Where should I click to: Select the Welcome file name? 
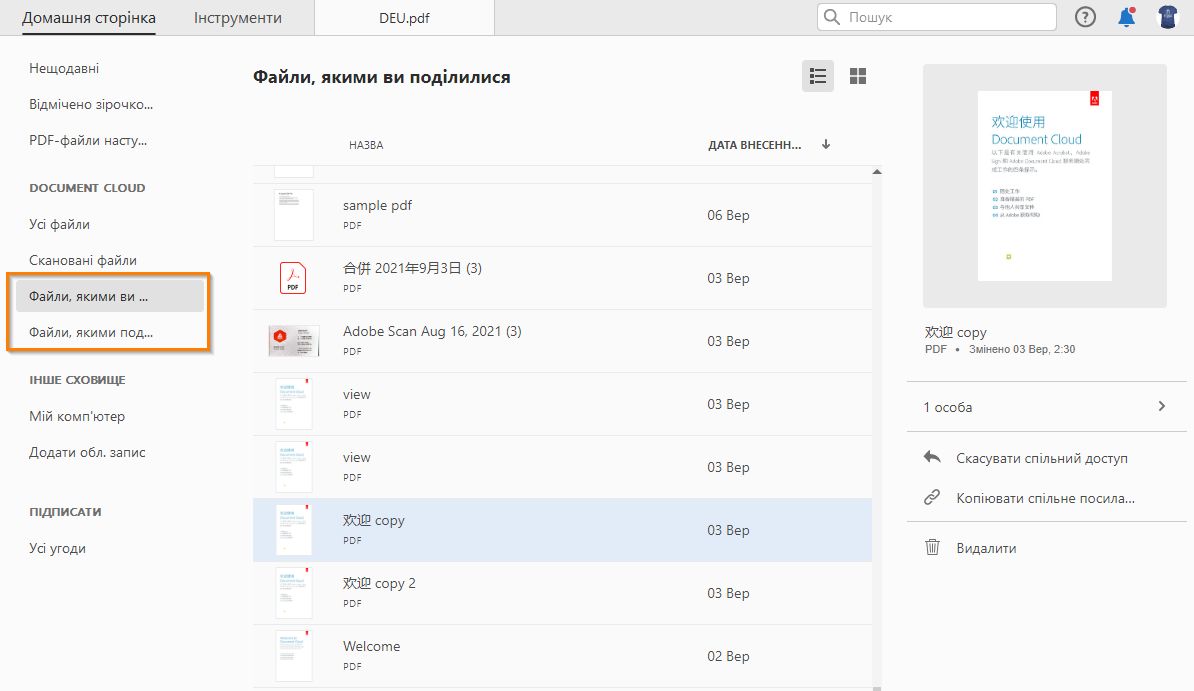coord(372,646)
